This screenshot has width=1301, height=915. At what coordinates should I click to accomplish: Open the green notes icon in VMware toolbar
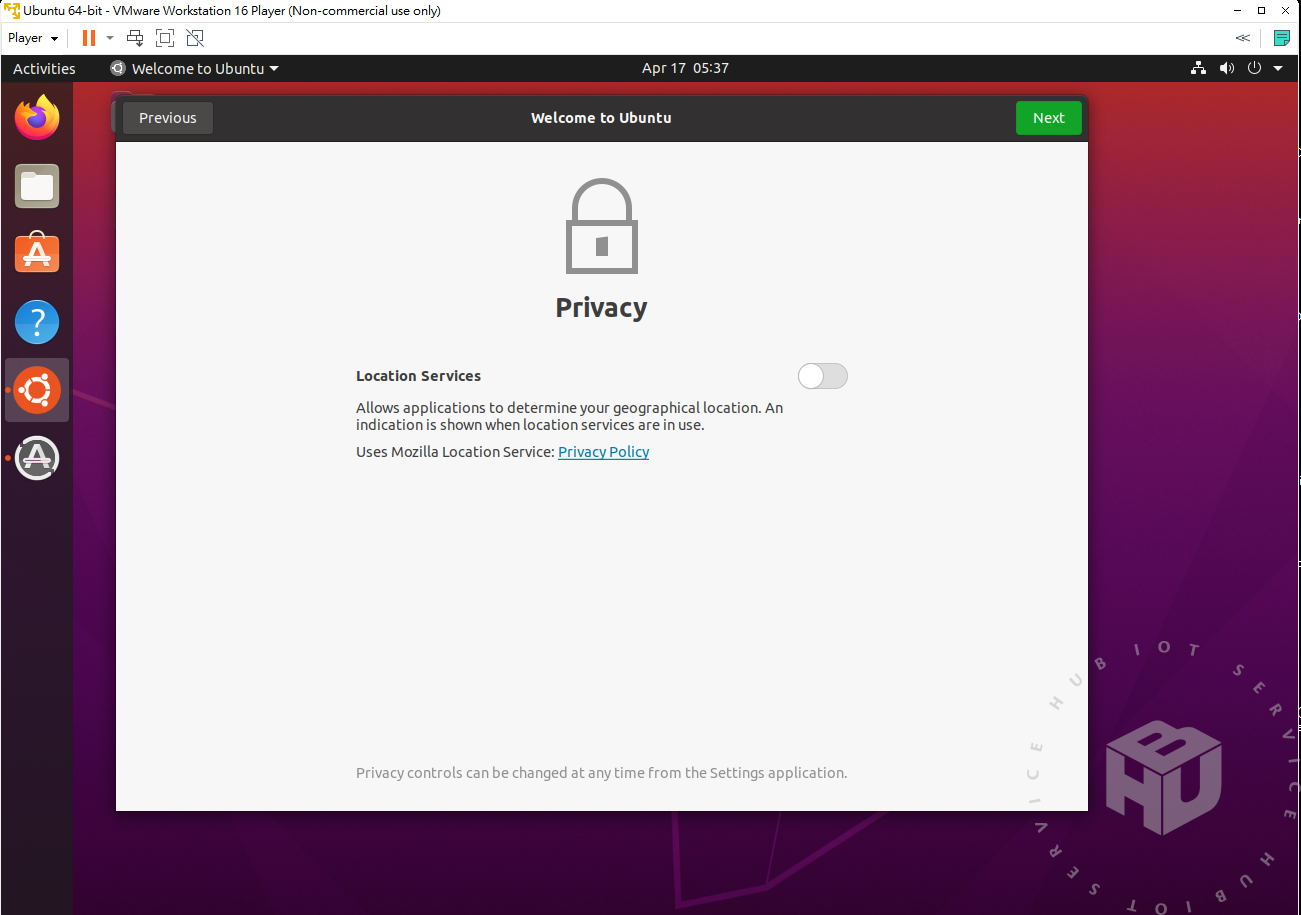pyautogui.click(x=1281, y=38)
